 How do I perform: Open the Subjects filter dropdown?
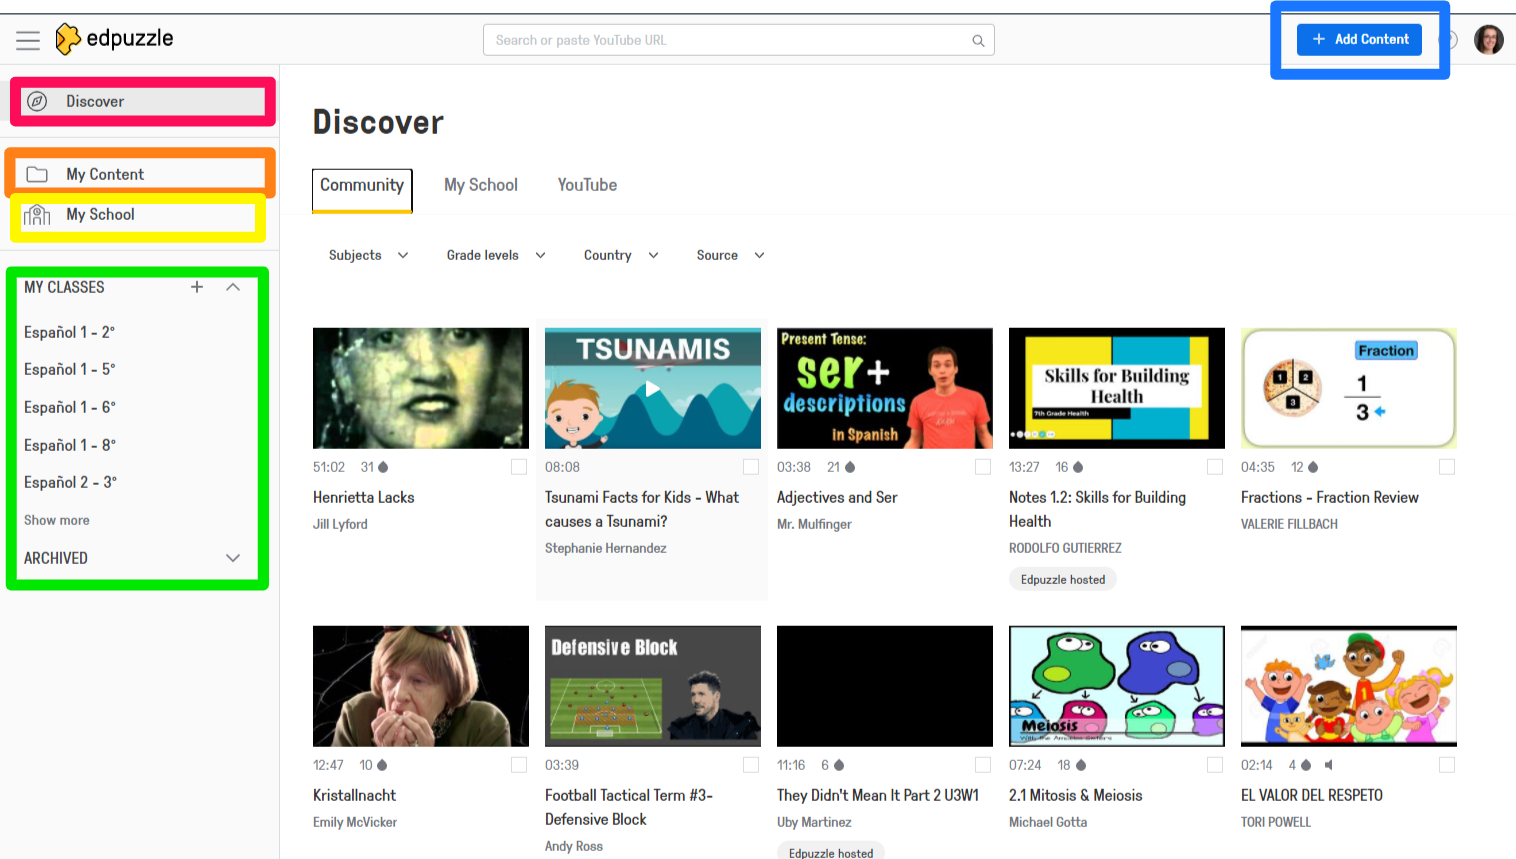(368, 255)
